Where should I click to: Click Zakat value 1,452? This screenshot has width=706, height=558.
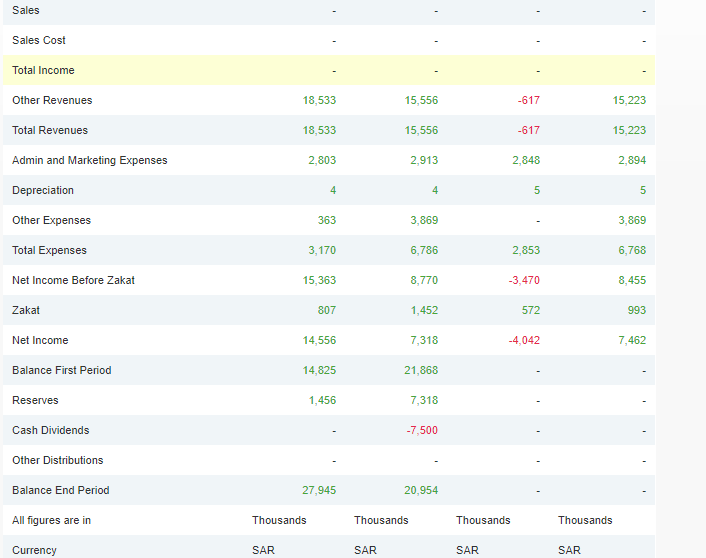coord(424,310)
